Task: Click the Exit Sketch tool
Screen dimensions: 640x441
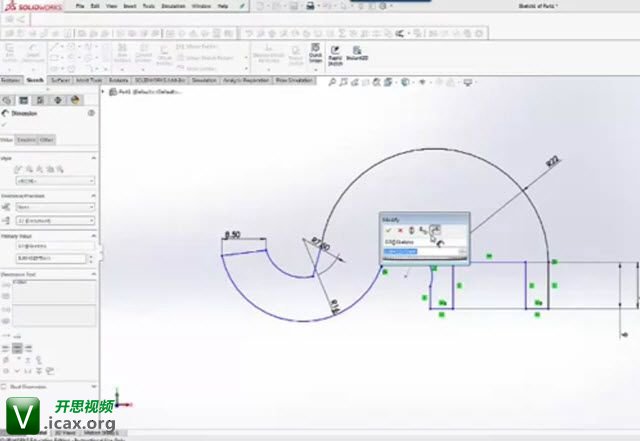Action: [10, 54]
